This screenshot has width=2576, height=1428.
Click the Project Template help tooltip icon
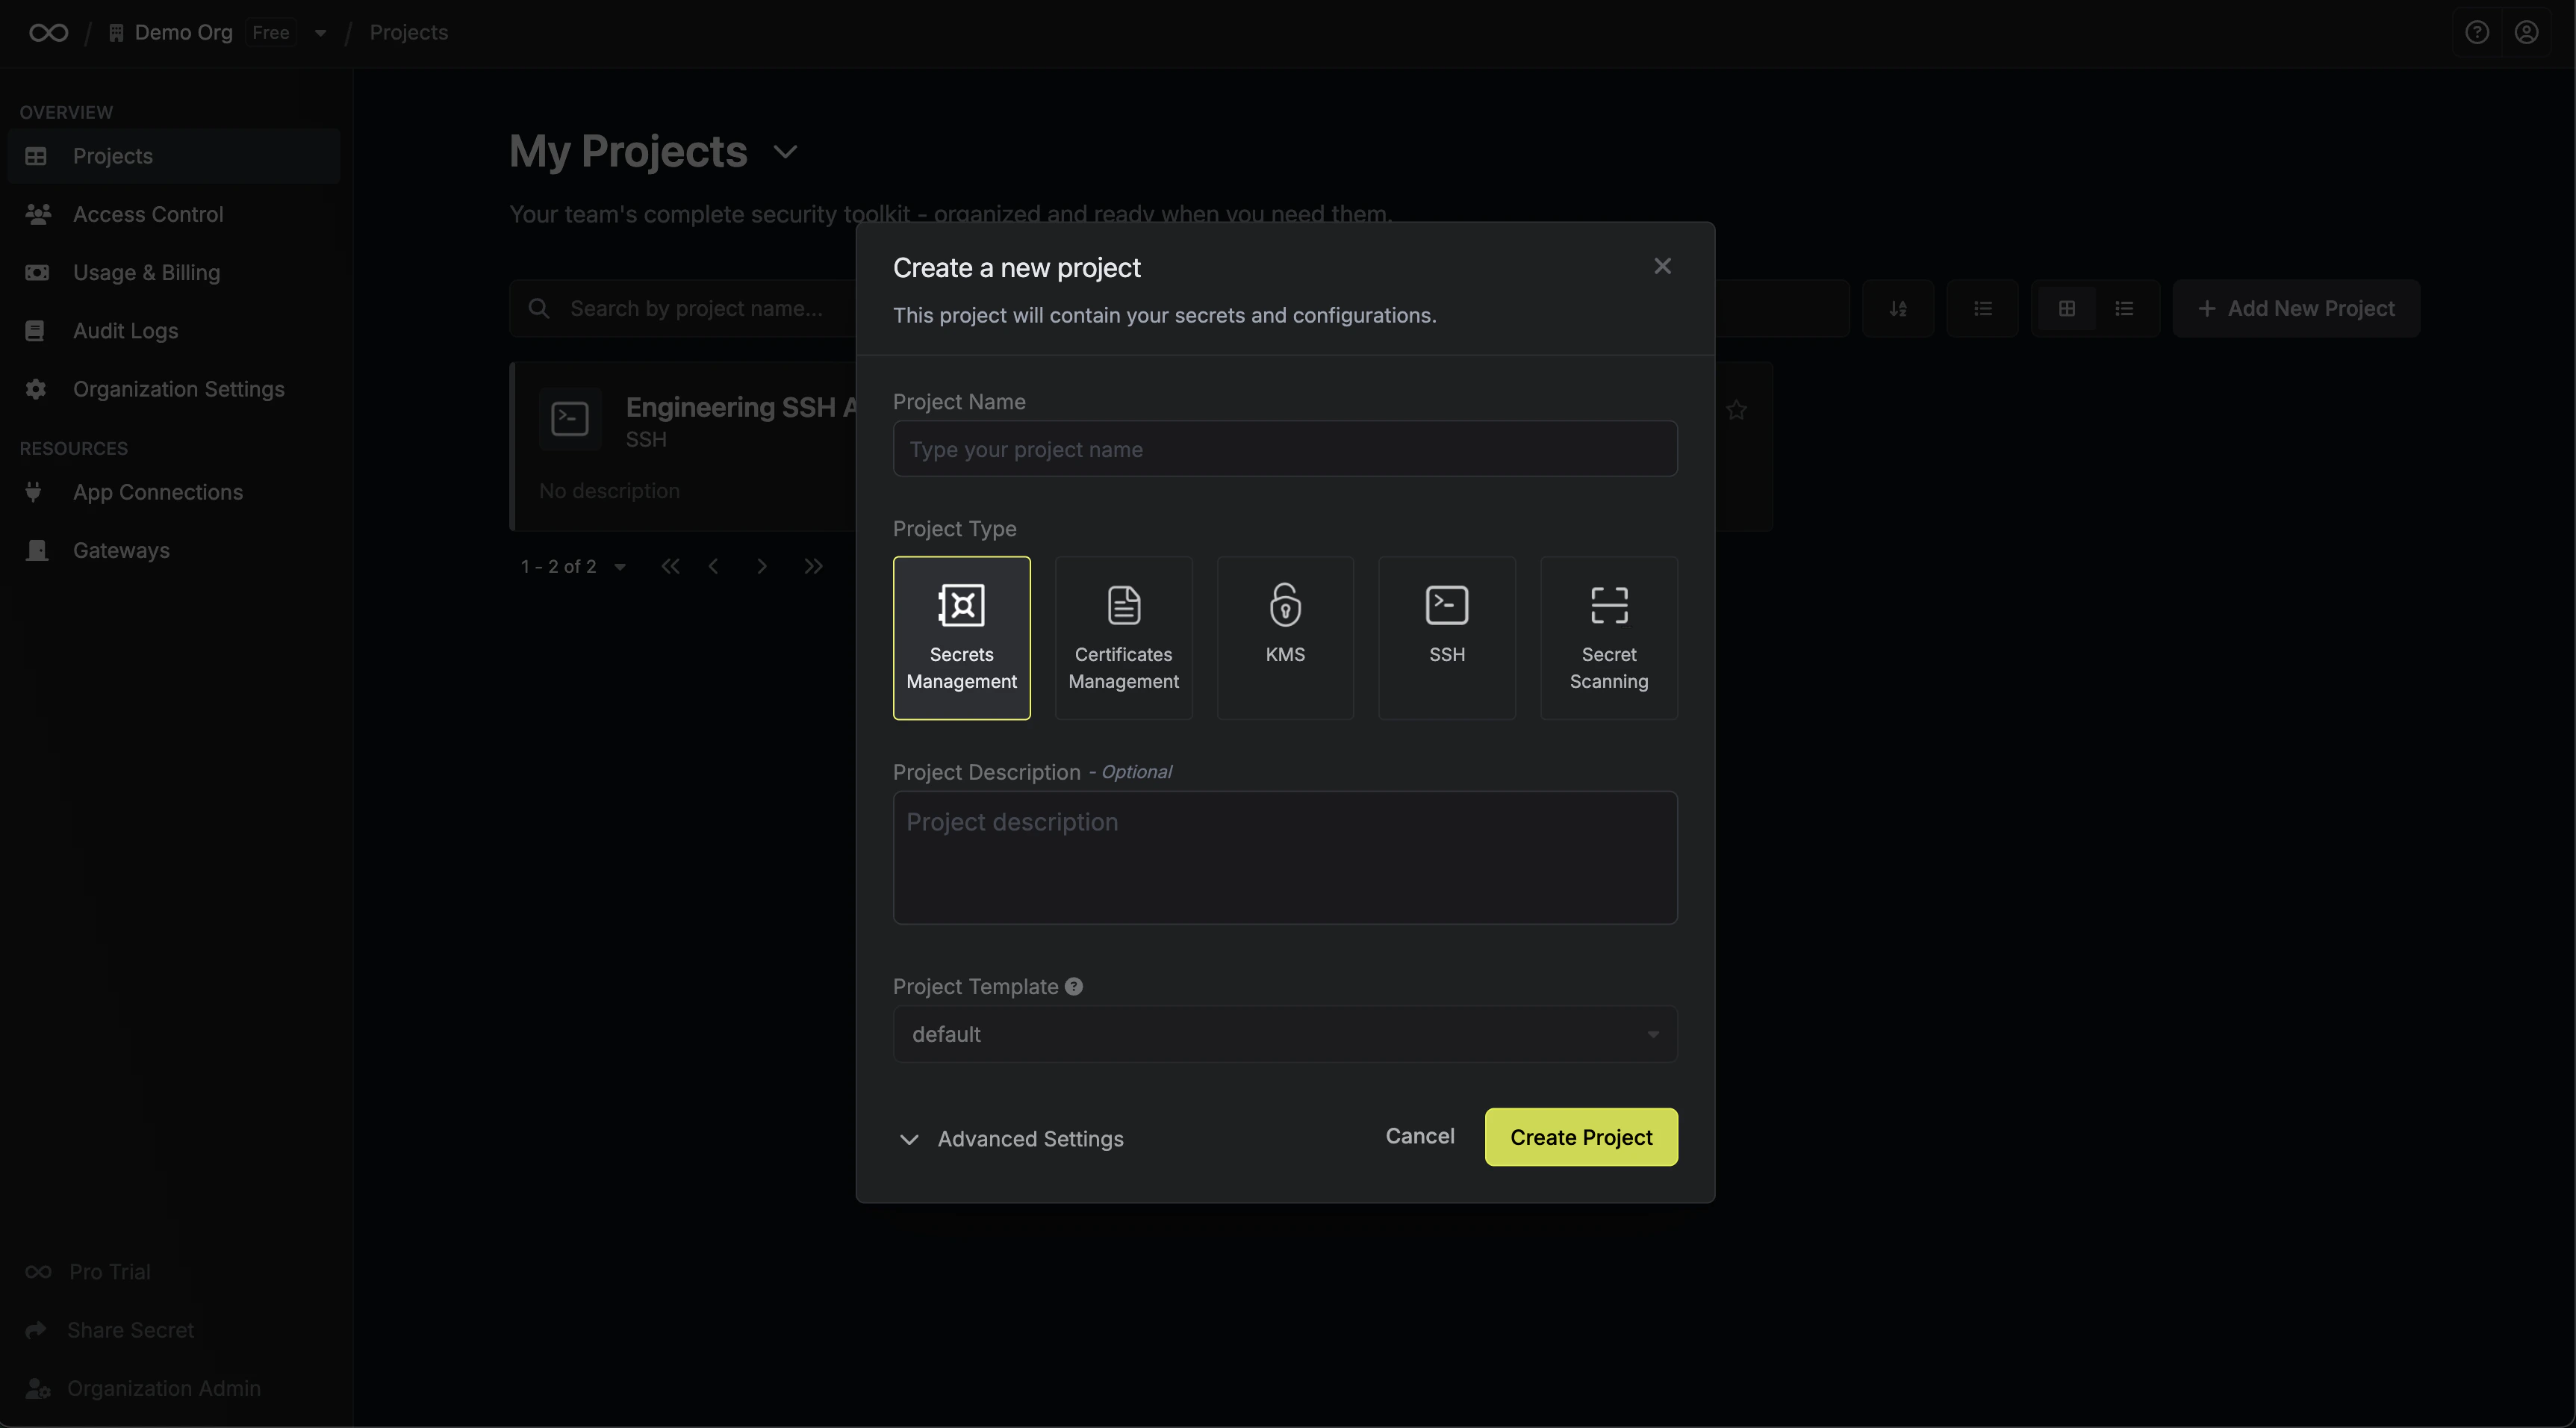point(1074,987)
